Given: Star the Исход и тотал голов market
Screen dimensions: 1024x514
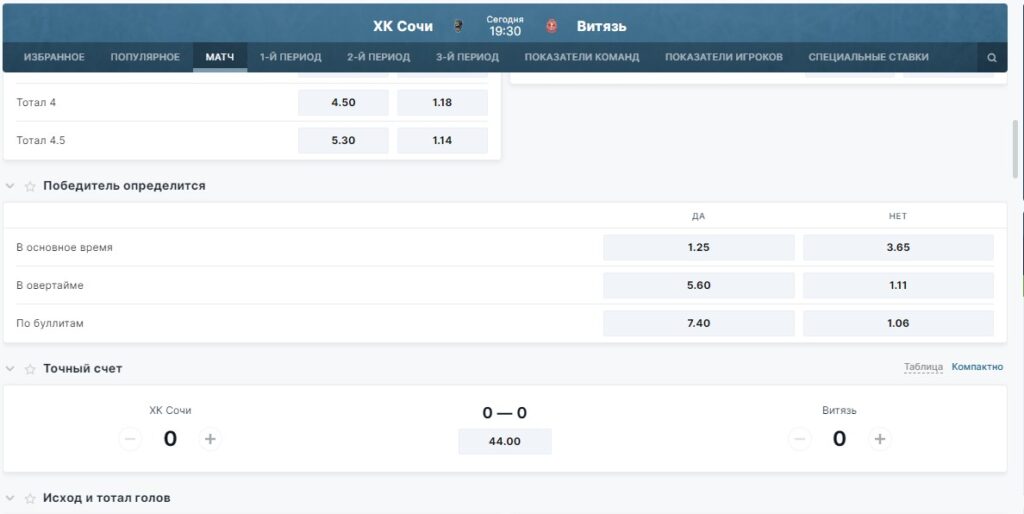Looking at the screenshot, I should (30, 498).
